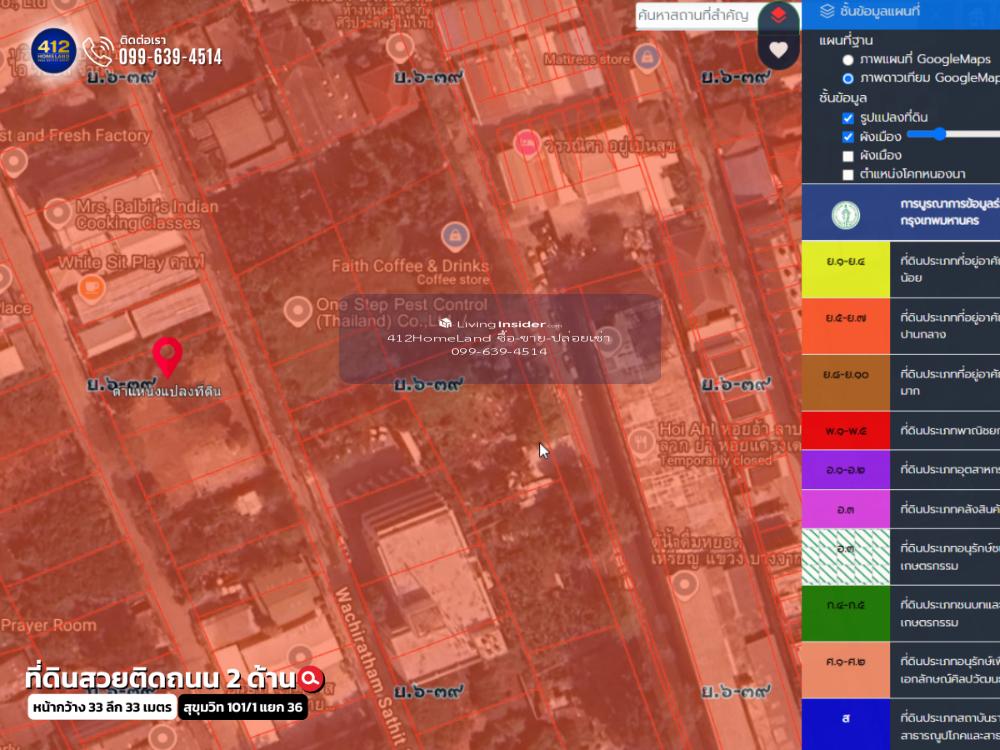Click the red land plot location pin
The height and width of the screenshot is (750, 1000).
167,356
